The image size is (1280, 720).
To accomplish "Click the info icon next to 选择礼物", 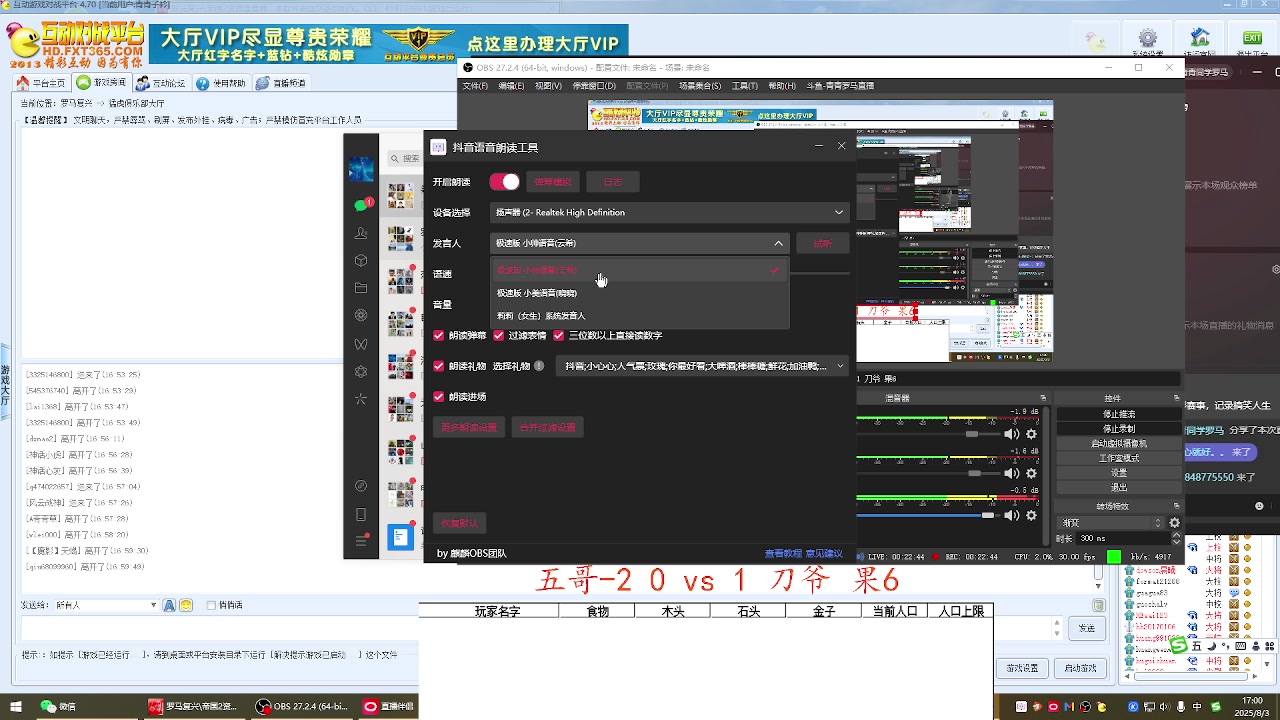I will [x=539, y=366].
